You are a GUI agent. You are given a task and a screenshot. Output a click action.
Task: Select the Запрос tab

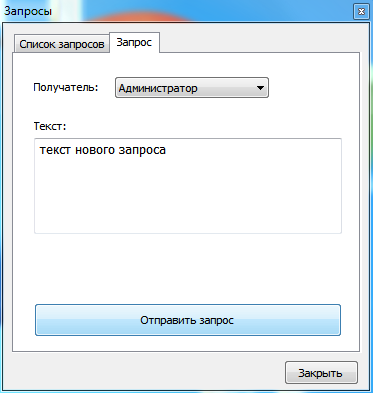(x=134, y=42)
